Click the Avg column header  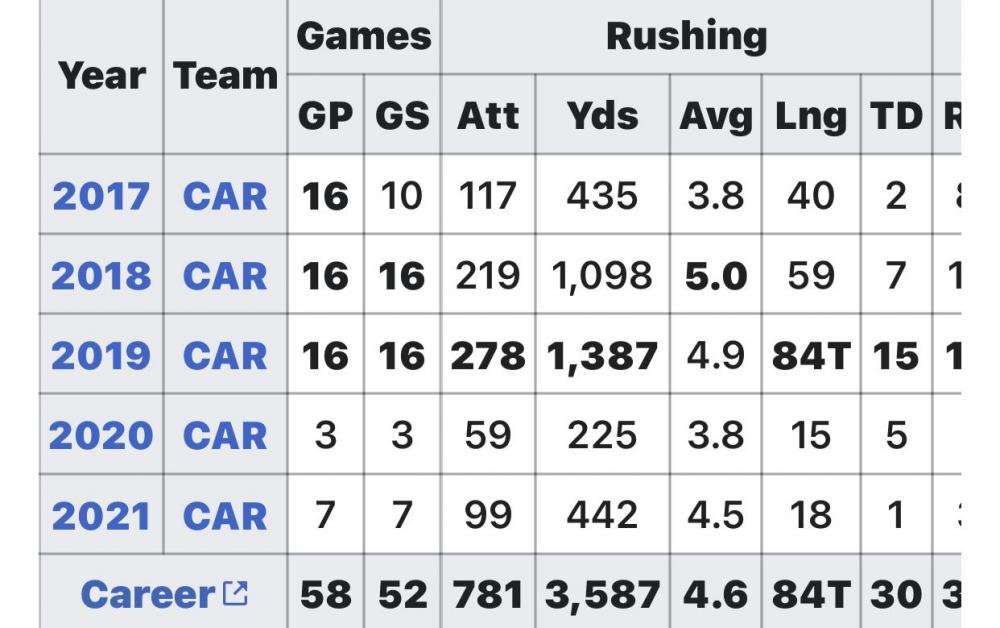(x=716, y=116)
